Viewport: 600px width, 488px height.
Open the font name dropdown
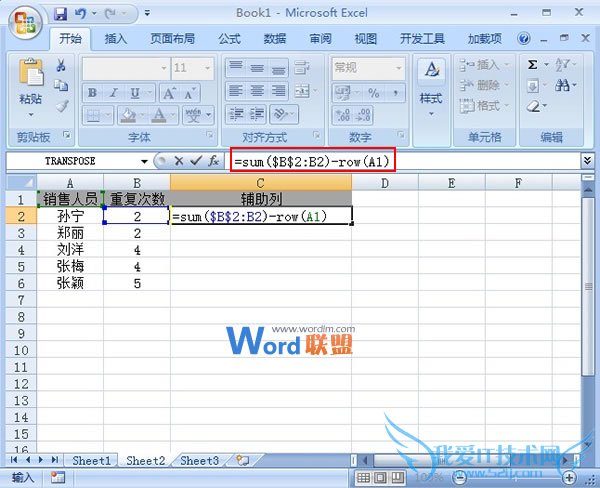(x=164, y=68)
